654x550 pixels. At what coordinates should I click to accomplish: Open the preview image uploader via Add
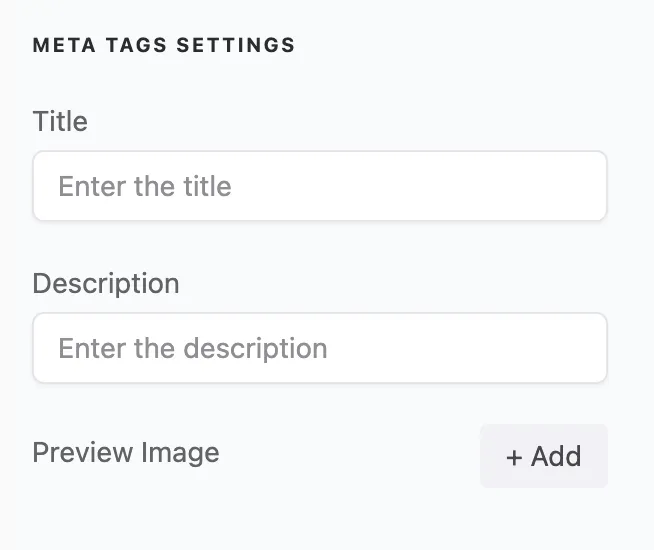[544, 456]
